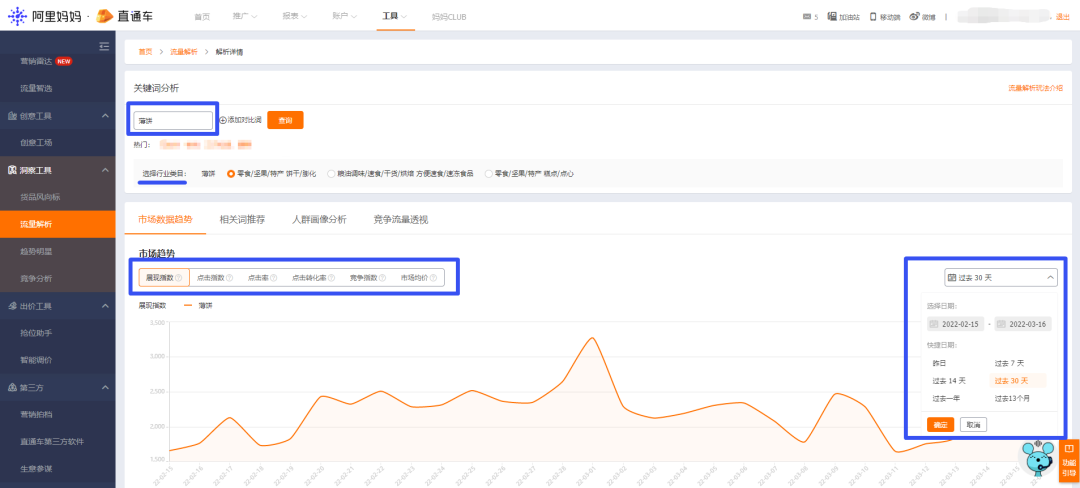This screenshot has height=488, width=1080.
Task: Collapse the 第三方 sidebar group chevron
Action: coord(105,388)
